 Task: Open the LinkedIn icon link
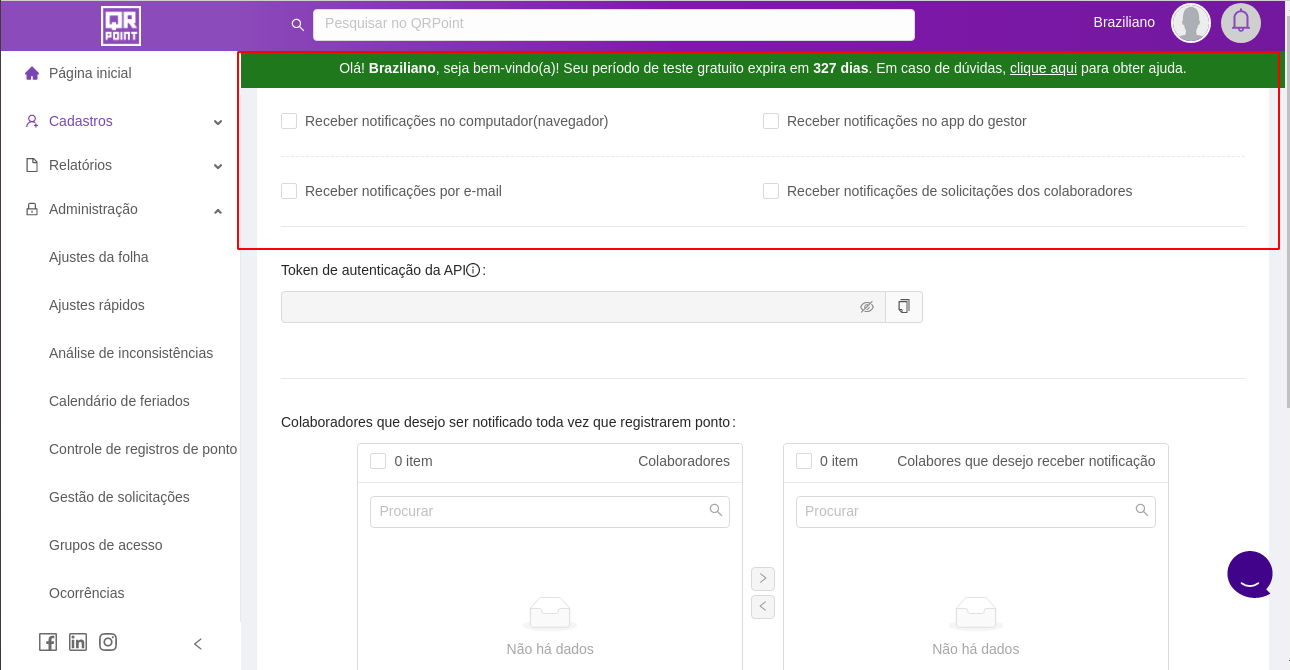tap(78, 642)
